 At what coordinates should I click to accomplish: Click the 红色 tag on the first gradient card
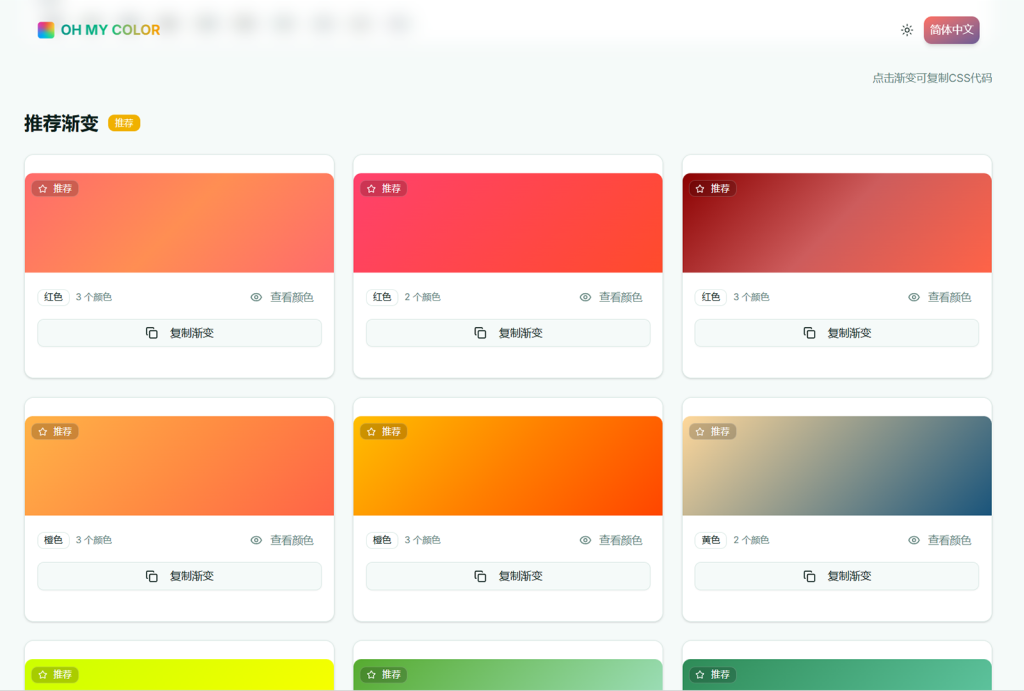coord(53,297)
